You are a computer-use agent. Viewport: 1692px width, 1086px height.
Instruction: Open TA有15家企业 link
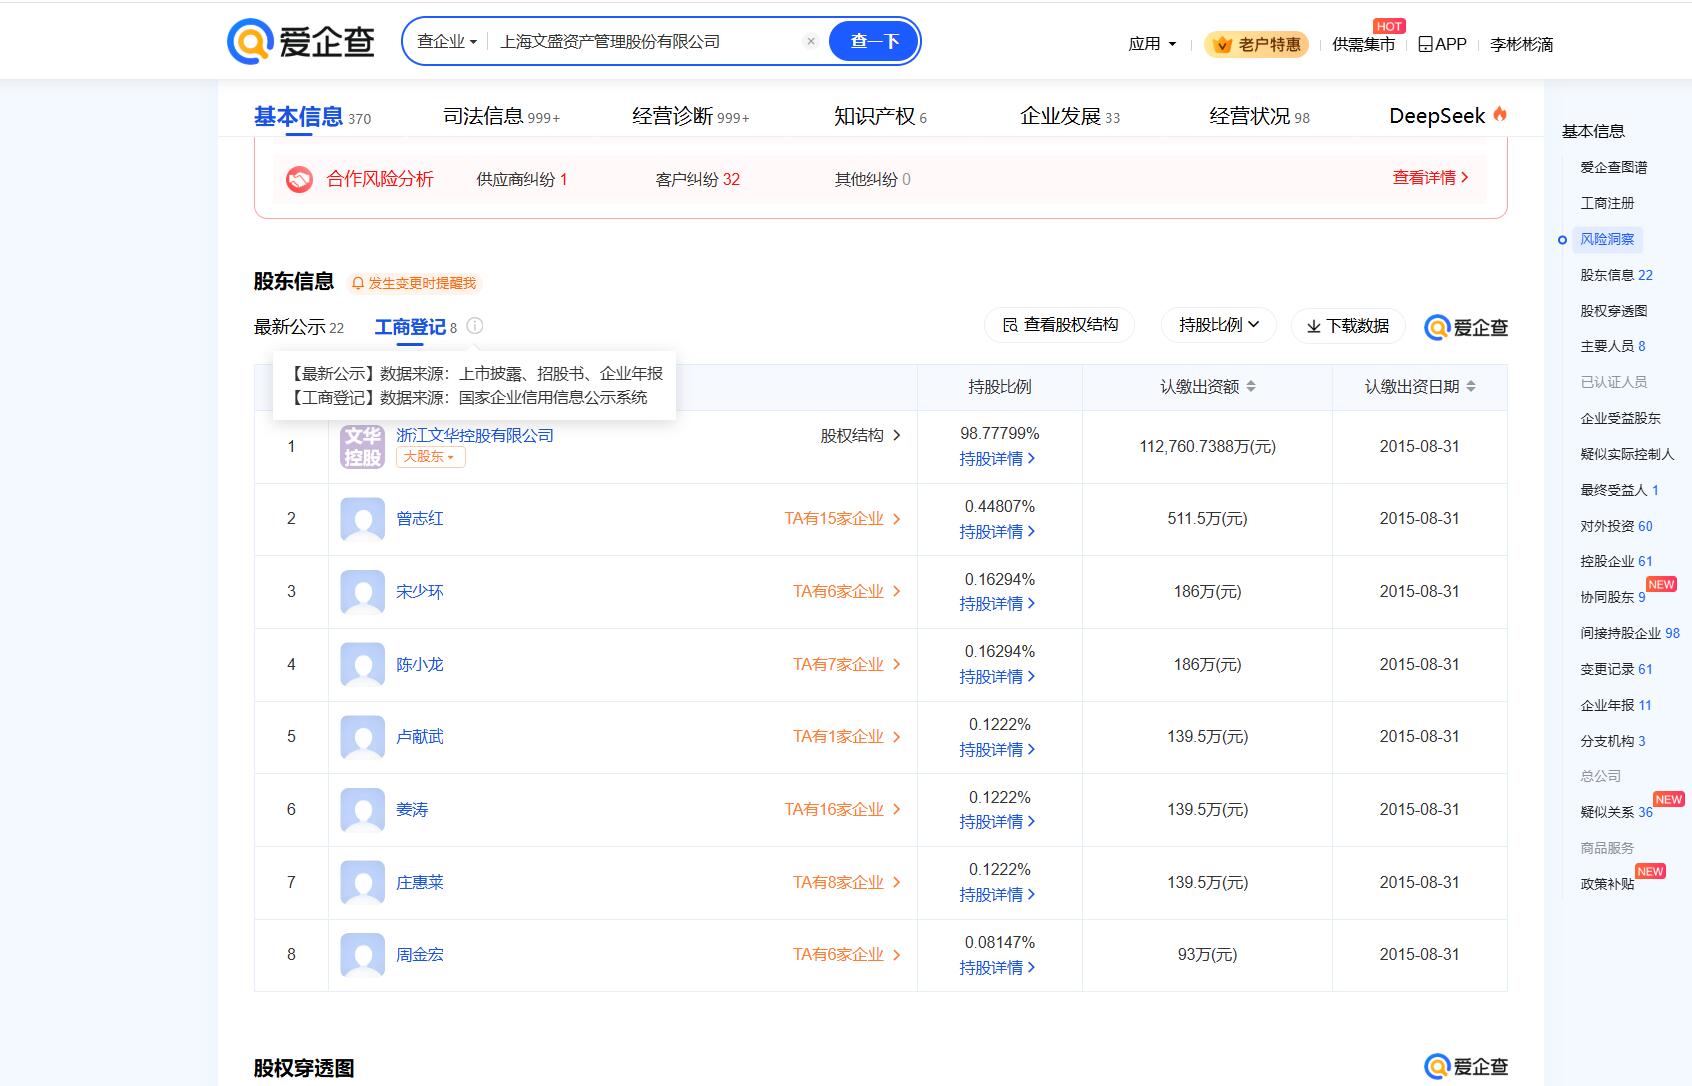tap(842, 519)
